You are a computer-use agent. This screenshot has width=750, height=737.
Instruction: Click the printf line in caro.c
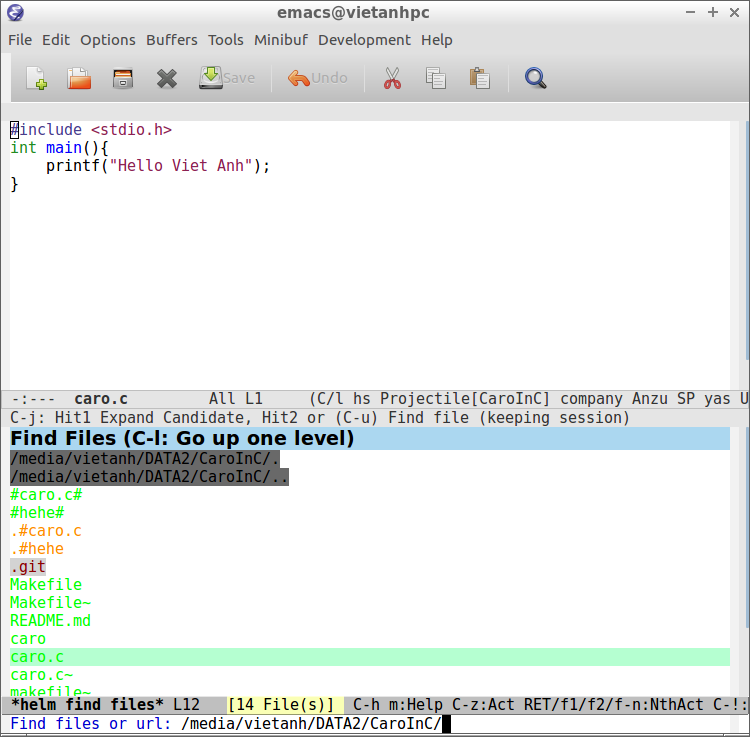tap(158, 166)
